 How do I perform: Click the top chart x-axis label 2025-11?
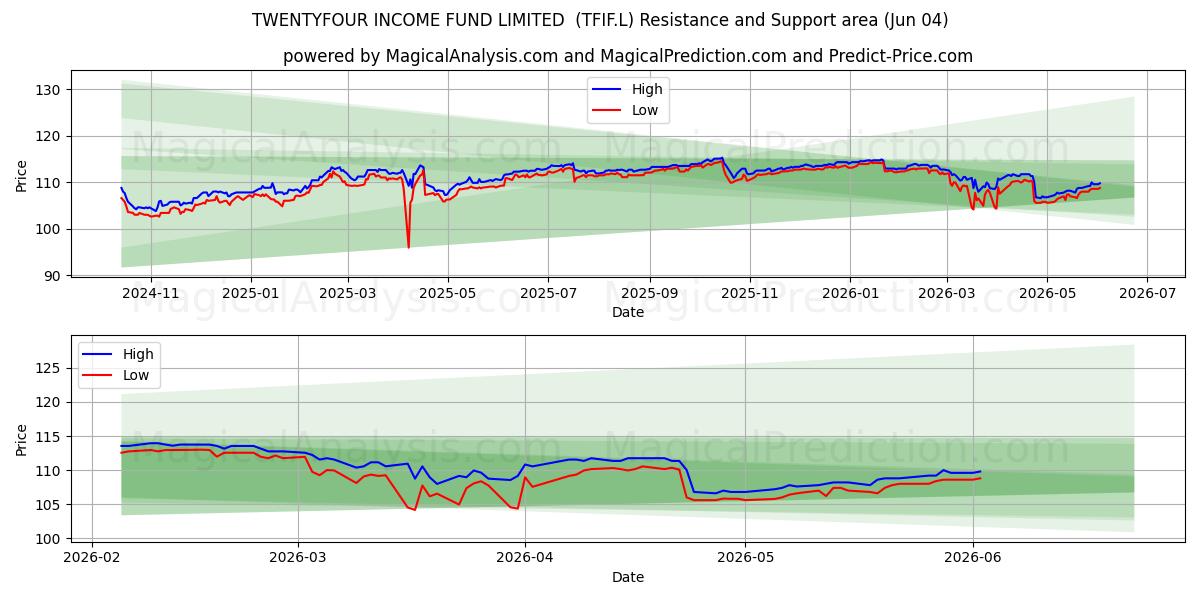coord(750,294)
